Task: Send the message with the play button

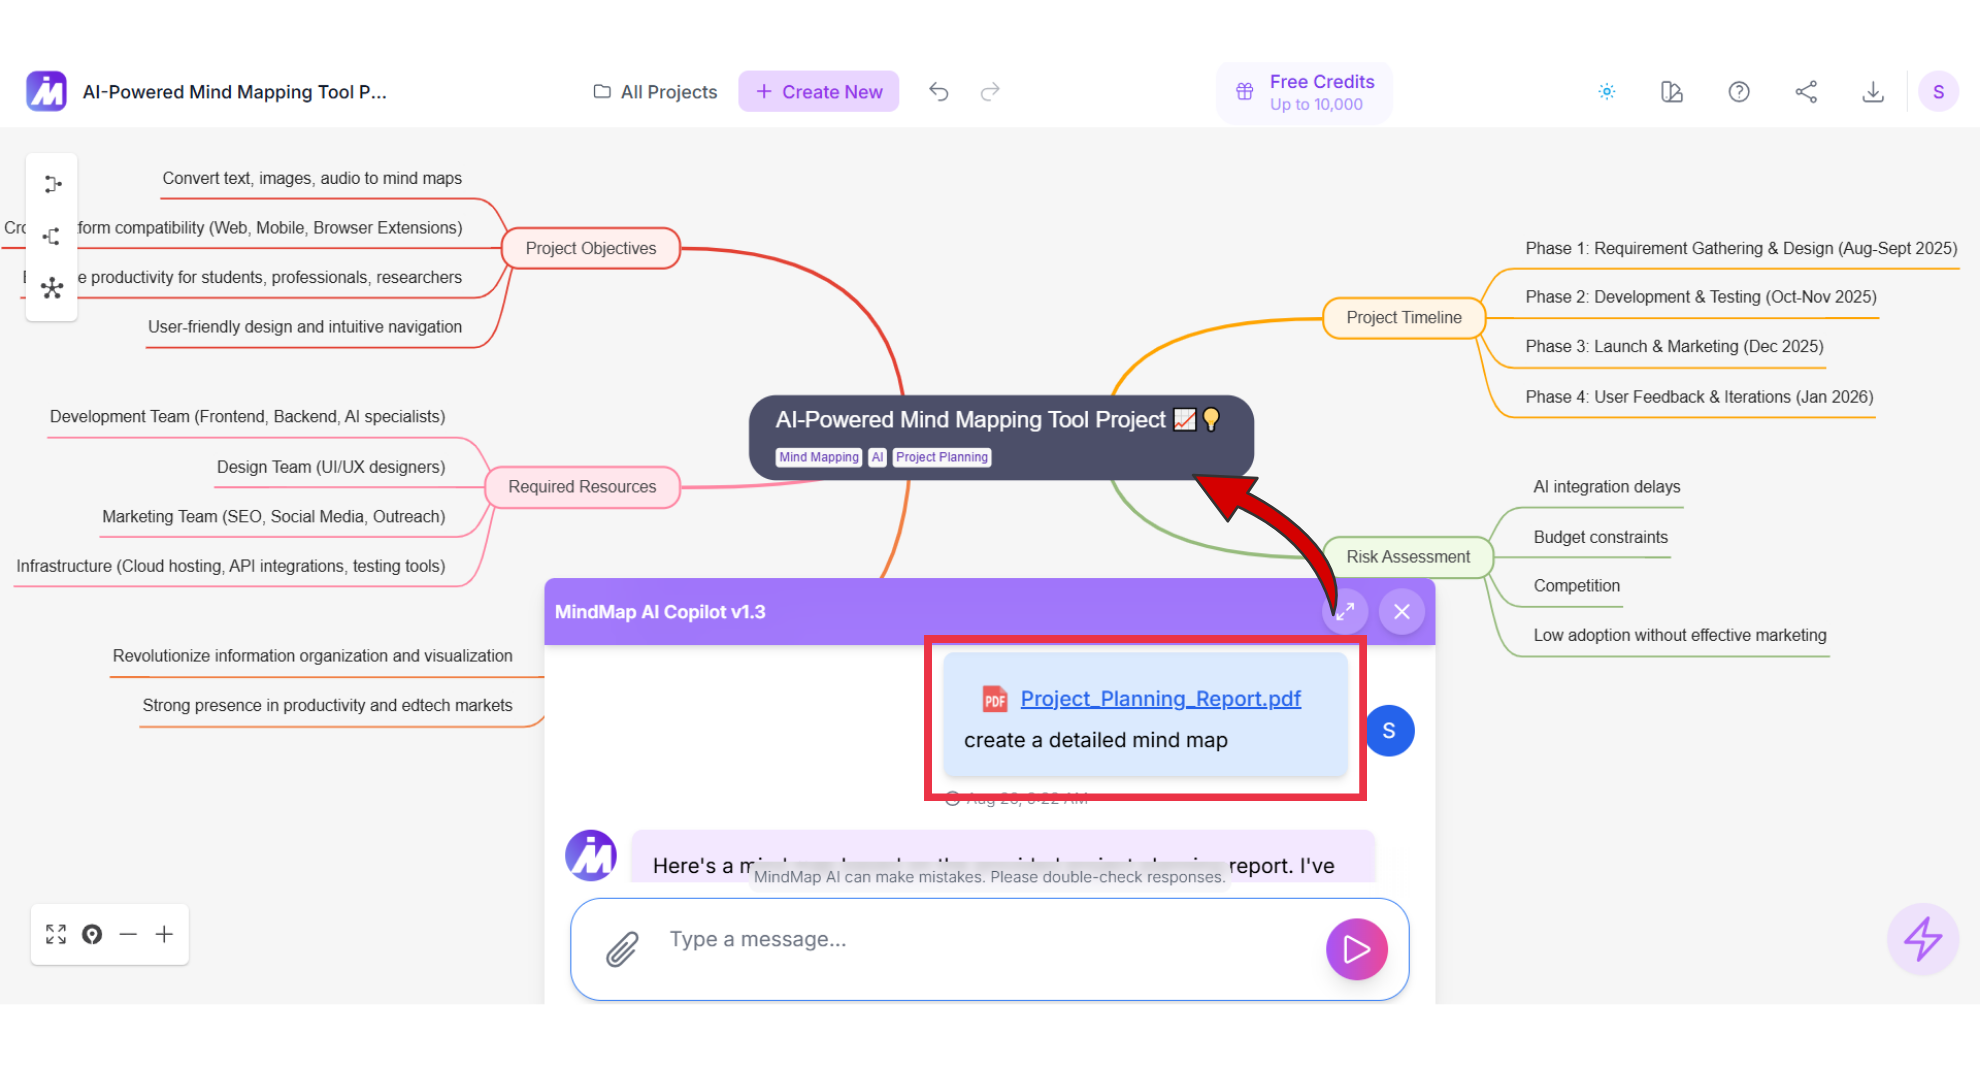Action: click(1356, 949)
